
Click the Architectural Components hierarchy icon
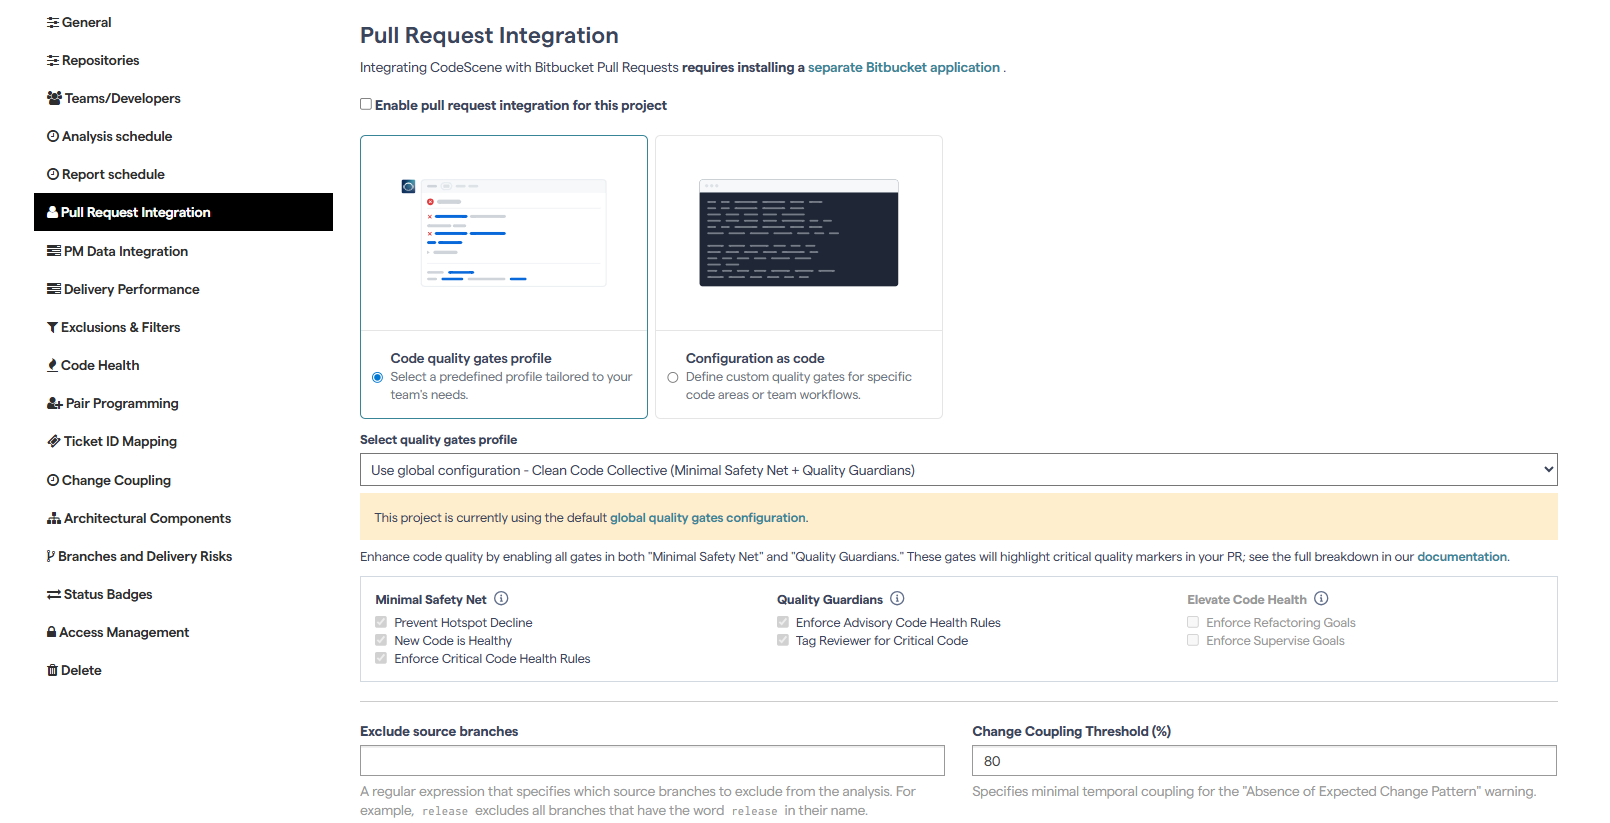[54, 519]
